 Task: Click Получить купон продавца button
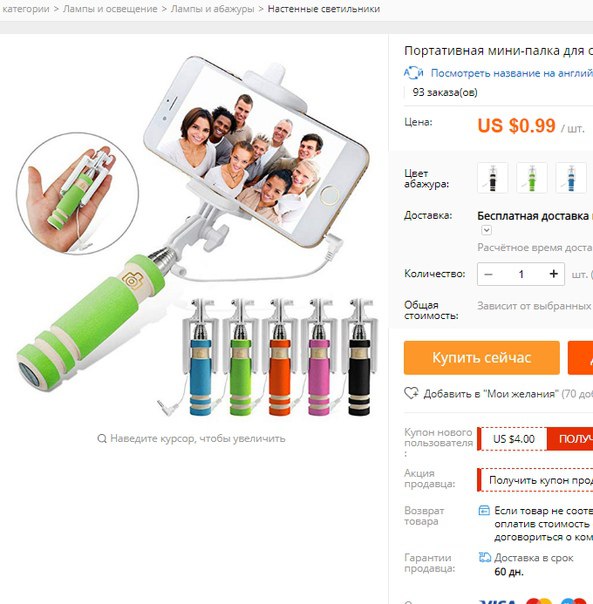pyautogui.click(x=535, y=480)
